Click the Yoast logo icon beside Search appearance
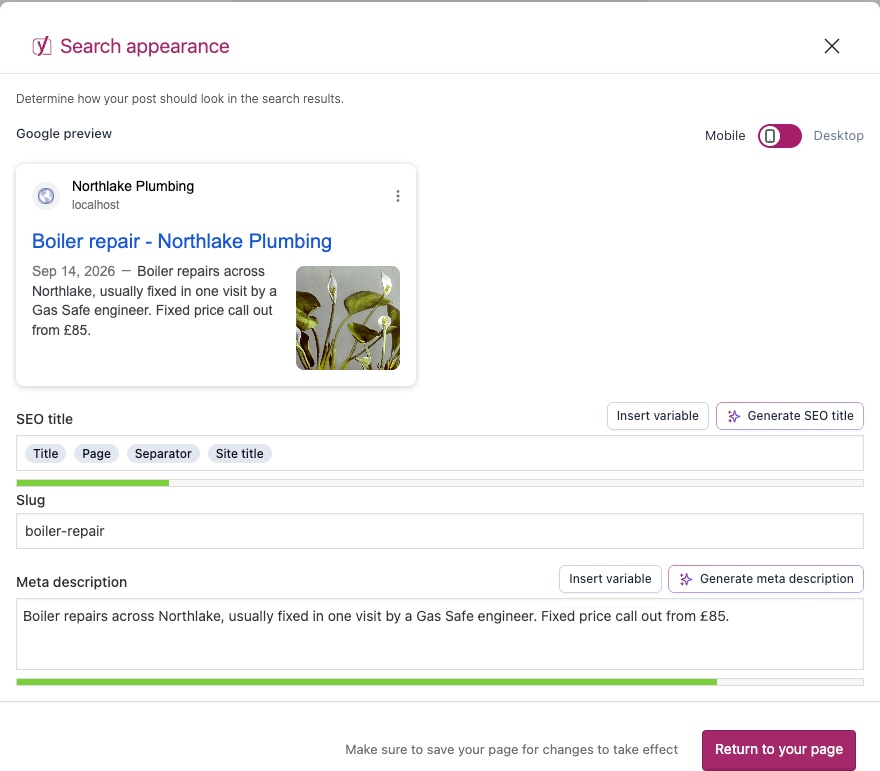 coord(42,46)
